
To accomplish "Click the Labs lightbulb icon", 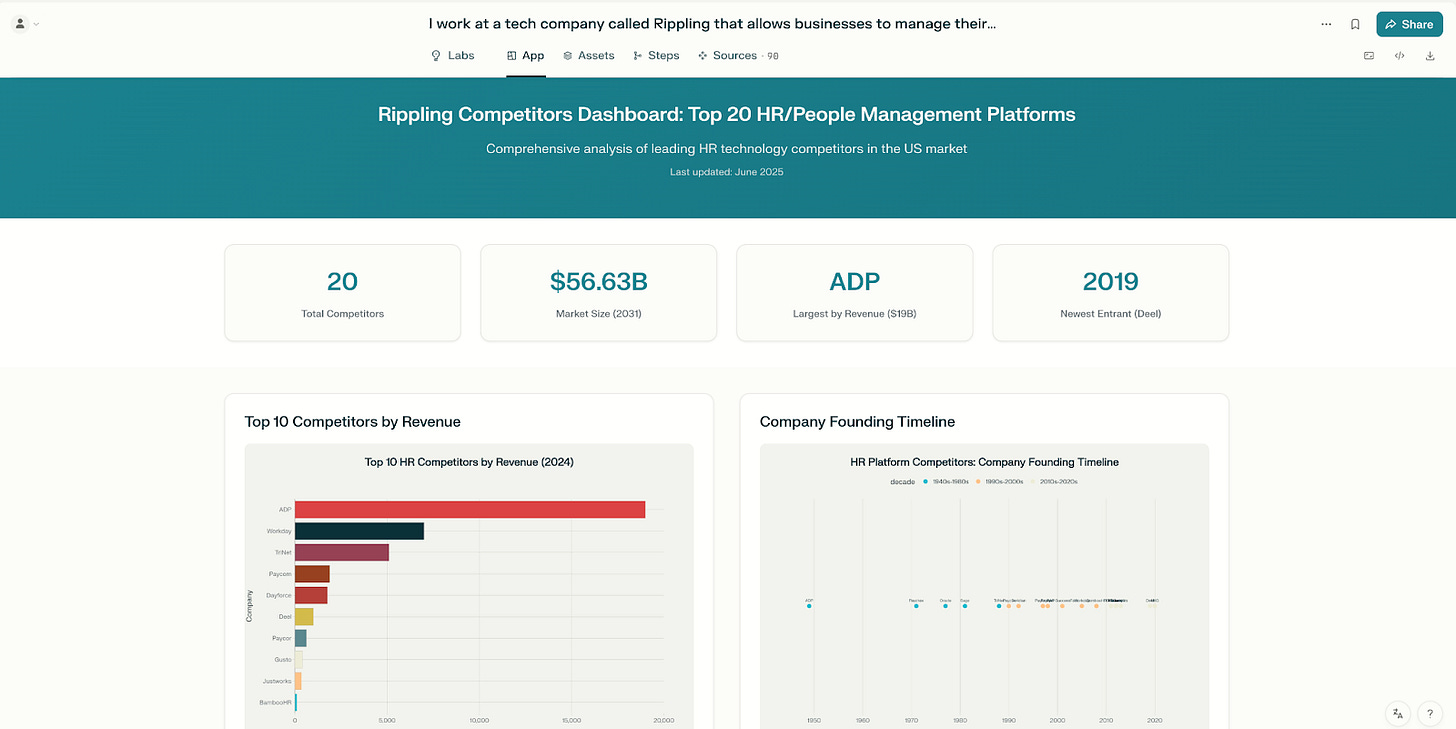I will 435,55.
